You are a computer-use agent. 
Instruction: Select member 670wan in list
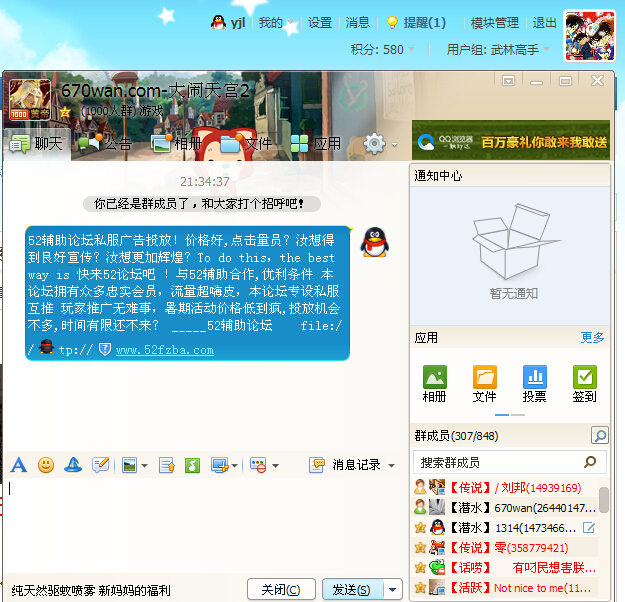point(505,508)
